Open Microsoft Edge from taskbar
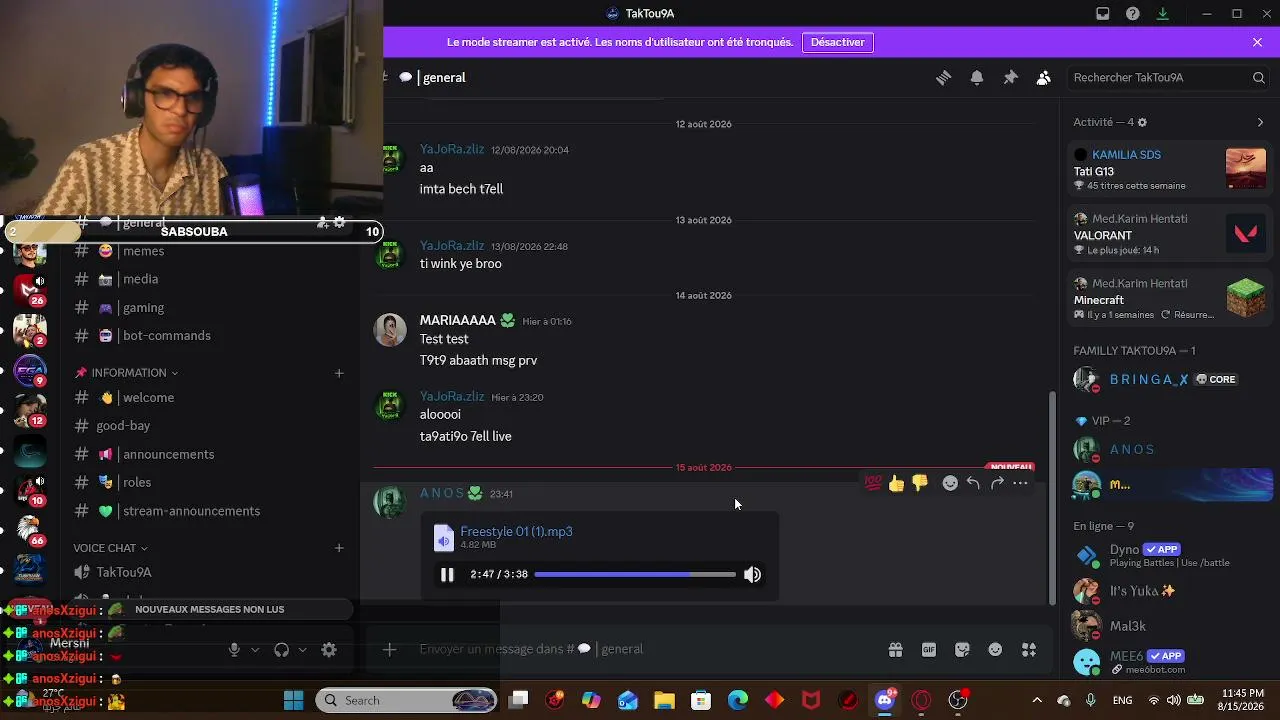The image size is (1280, 720). click(738, 701)
